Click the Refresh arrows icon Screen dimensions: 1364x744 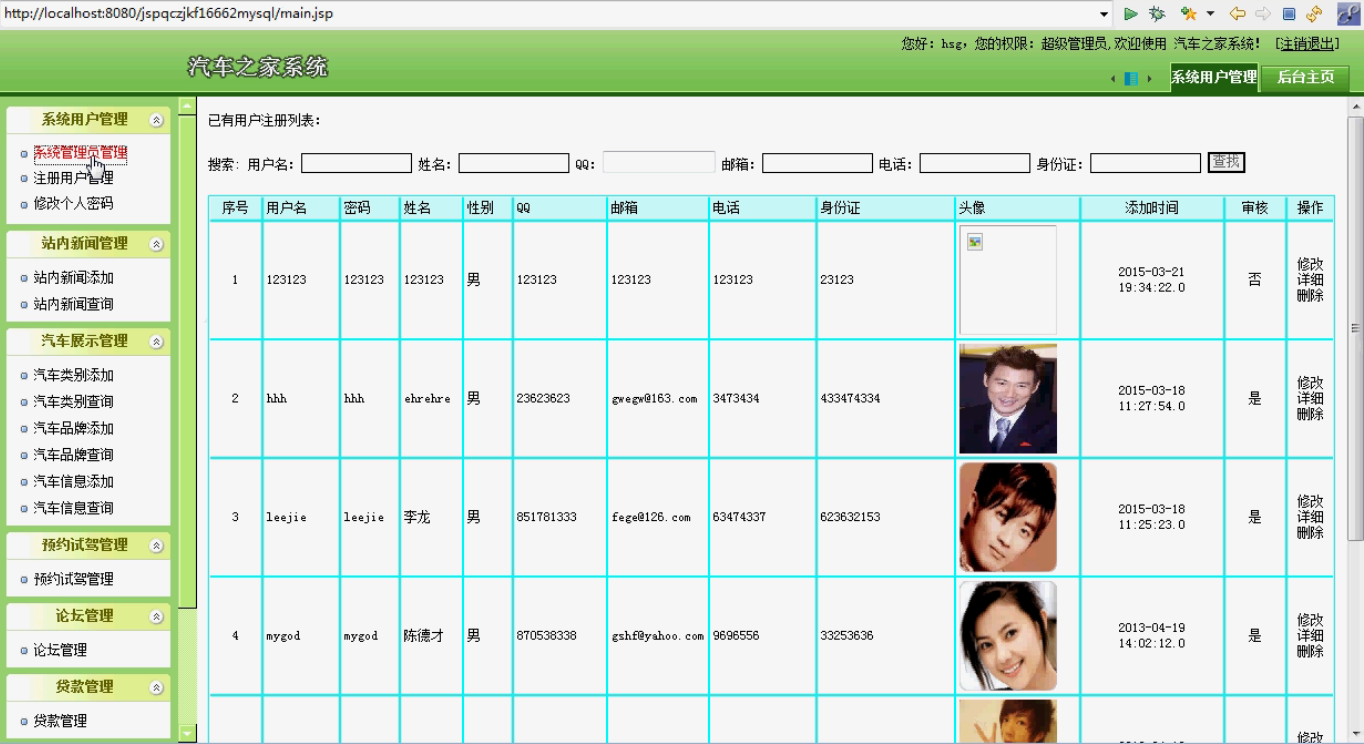pyautogui.click(x=1314, y=14)
